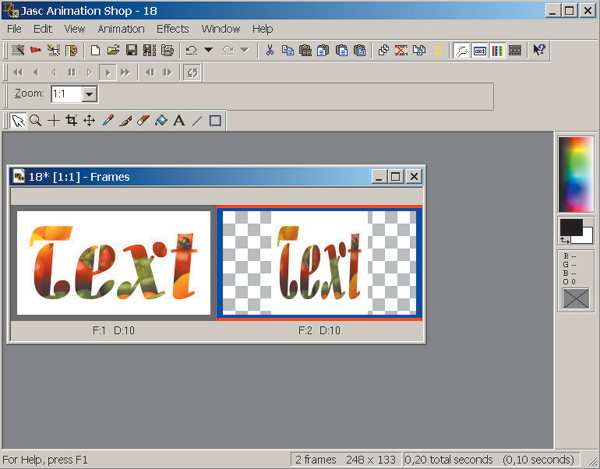Click the highlighted play forward button
The image size is (600, 469).
[x=108, y=72]
